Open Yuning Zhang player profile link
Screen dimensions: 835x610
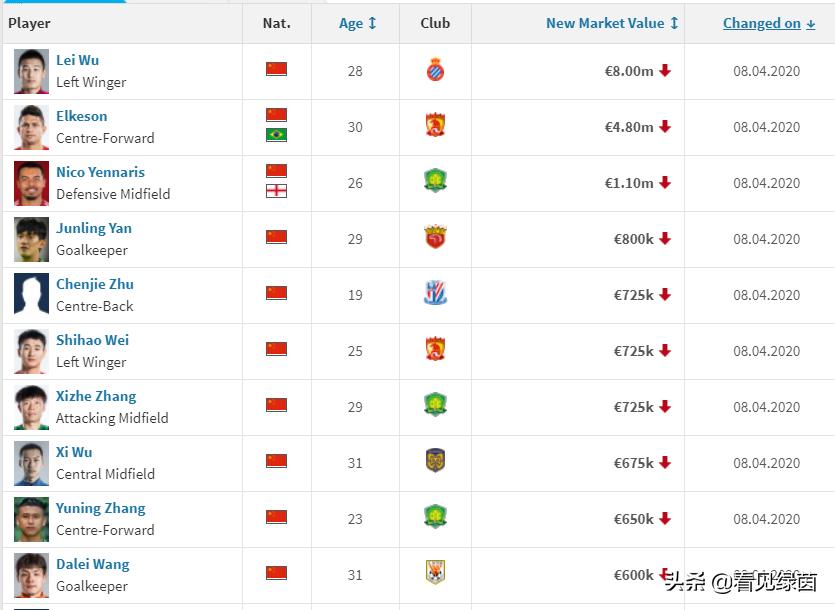(x=100, y=508)
